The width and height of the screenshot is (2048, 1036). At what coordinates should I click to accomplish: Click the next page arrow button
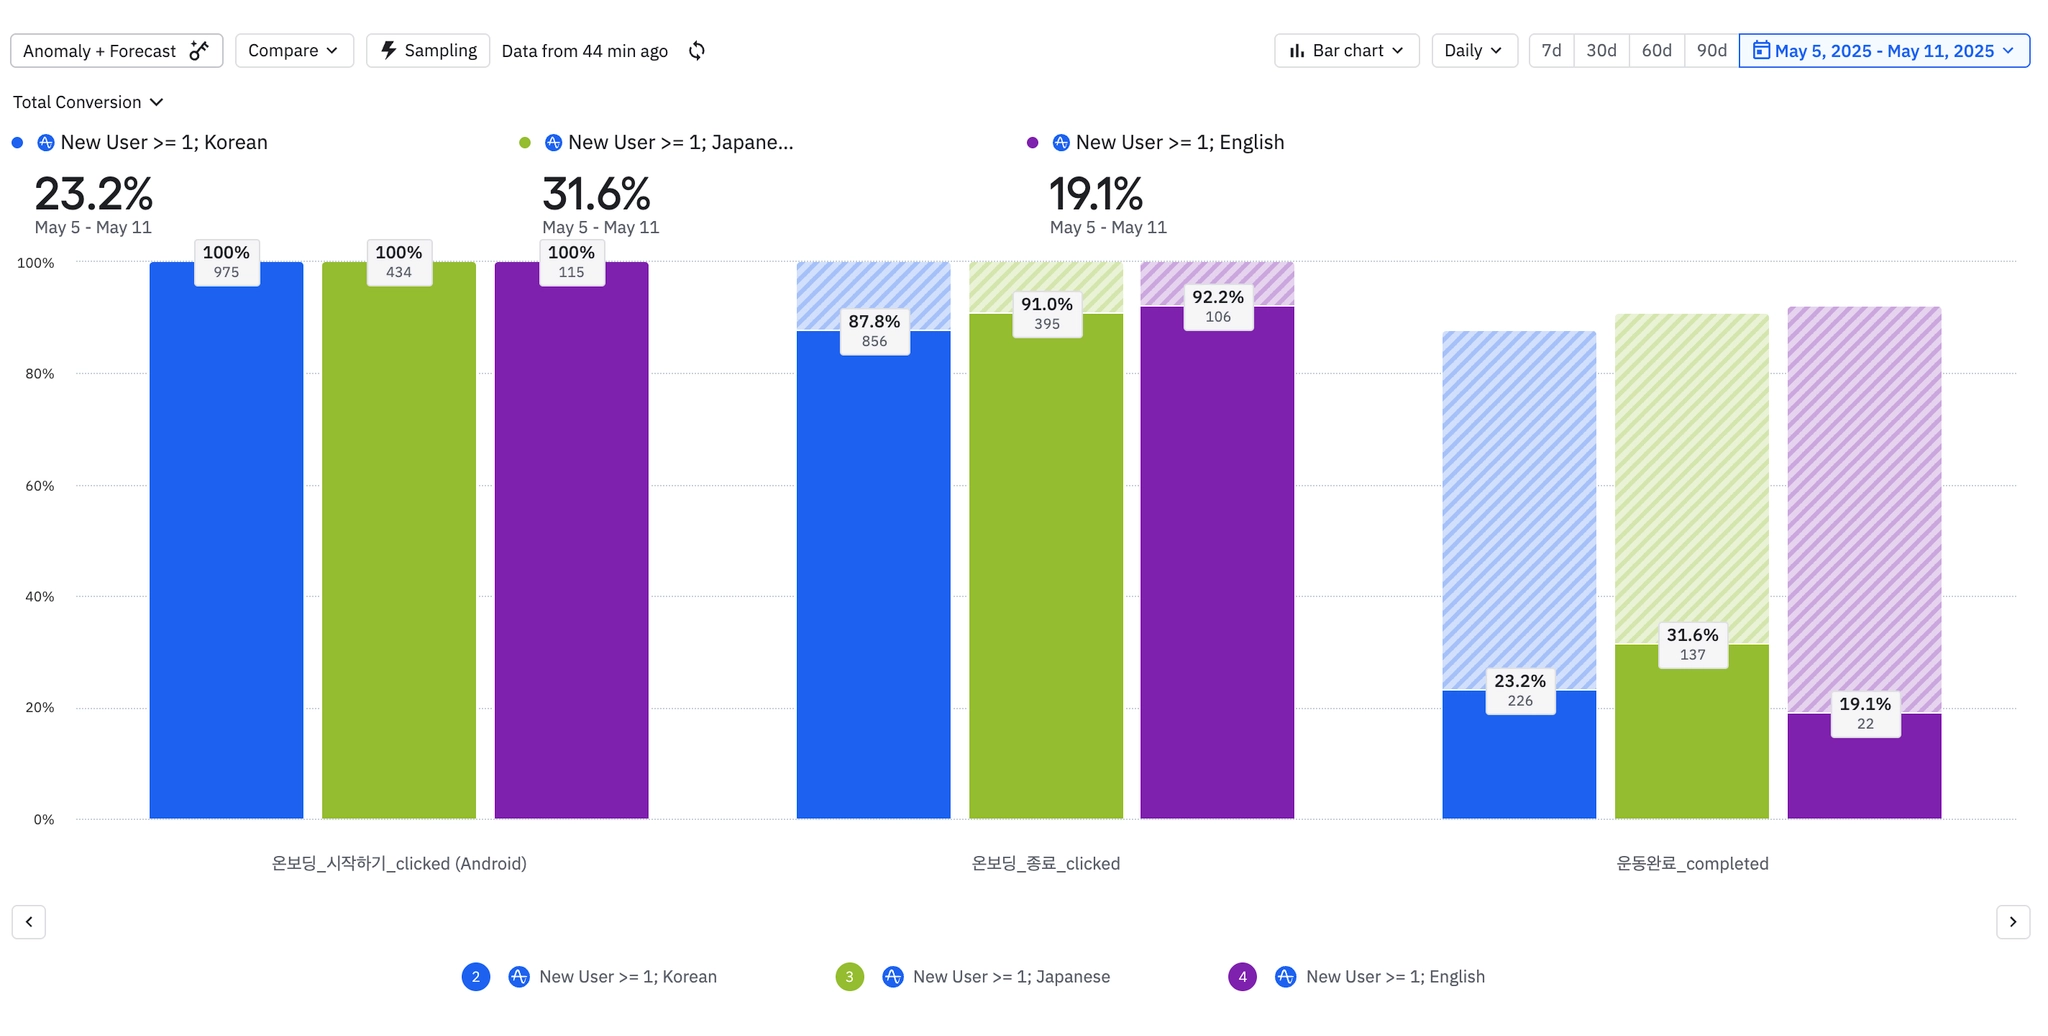2012,922
